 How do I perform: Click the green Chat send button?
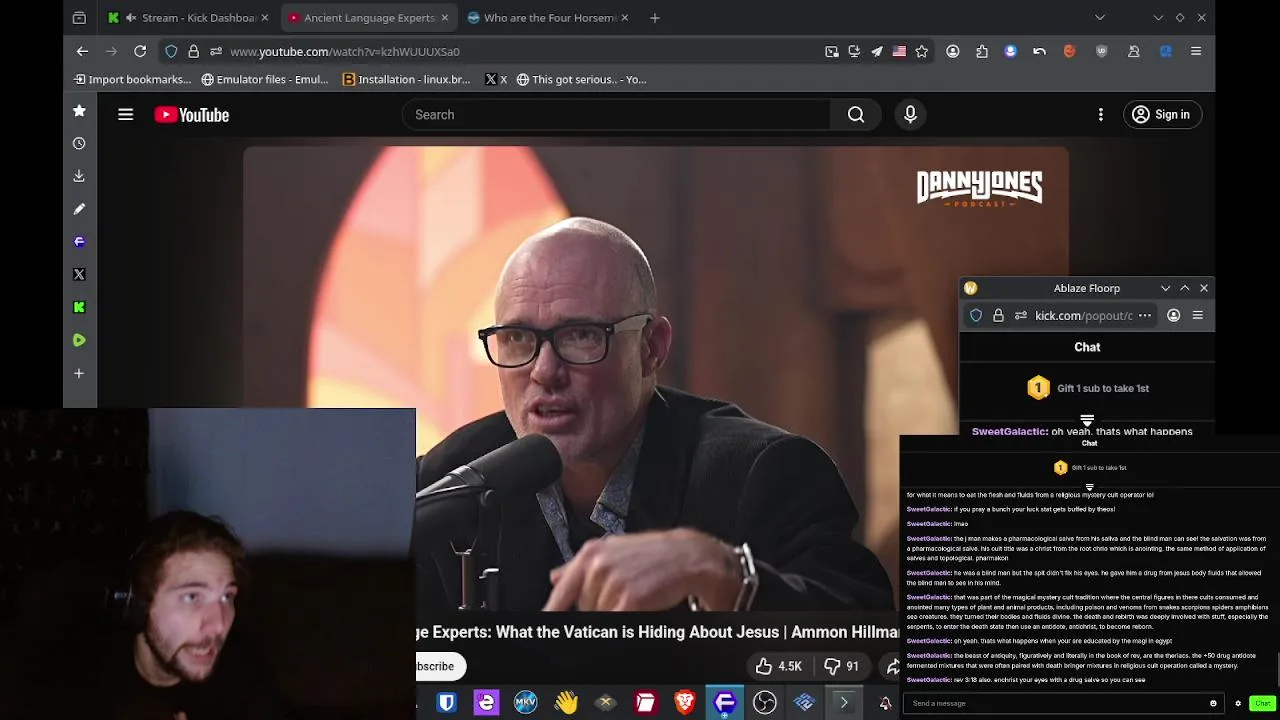click(1262, 703)
